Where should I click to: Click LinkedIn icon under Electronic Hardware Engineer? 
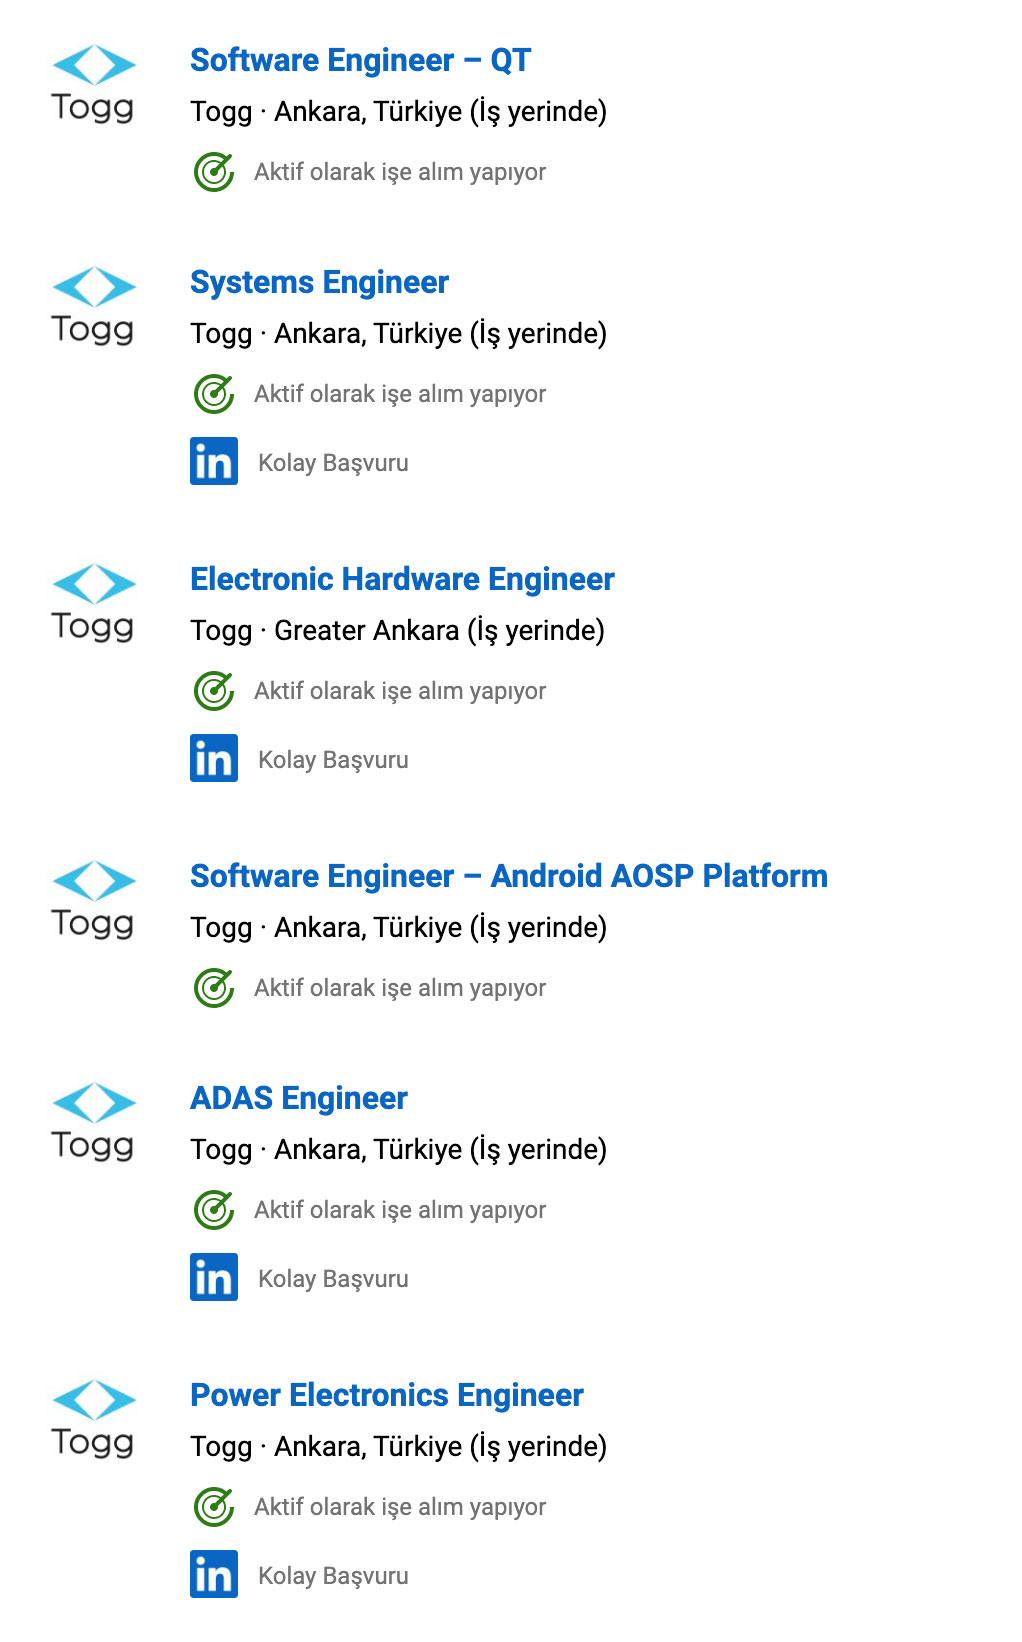(214, 758)
